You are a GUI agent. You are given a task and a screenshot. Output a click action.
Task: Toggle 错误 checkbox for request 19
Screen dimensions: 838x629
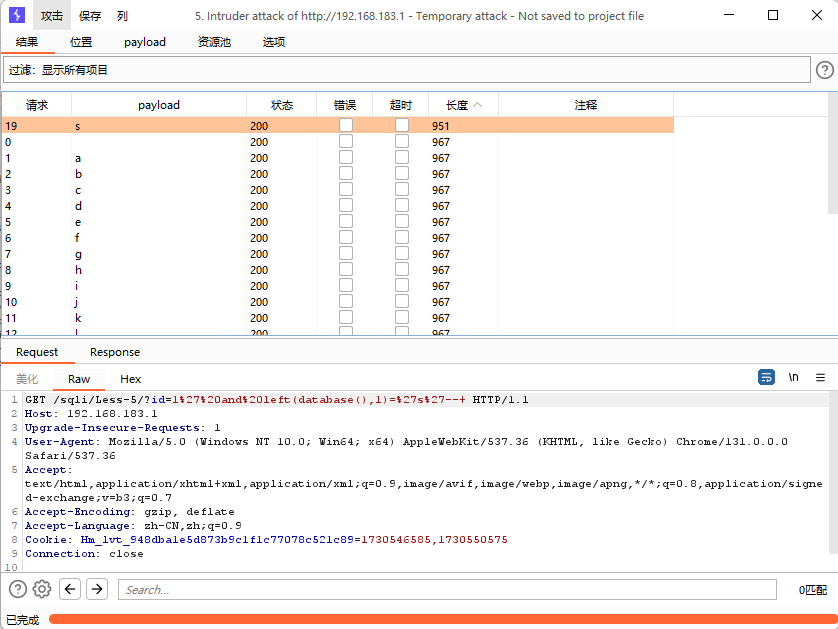346,125
